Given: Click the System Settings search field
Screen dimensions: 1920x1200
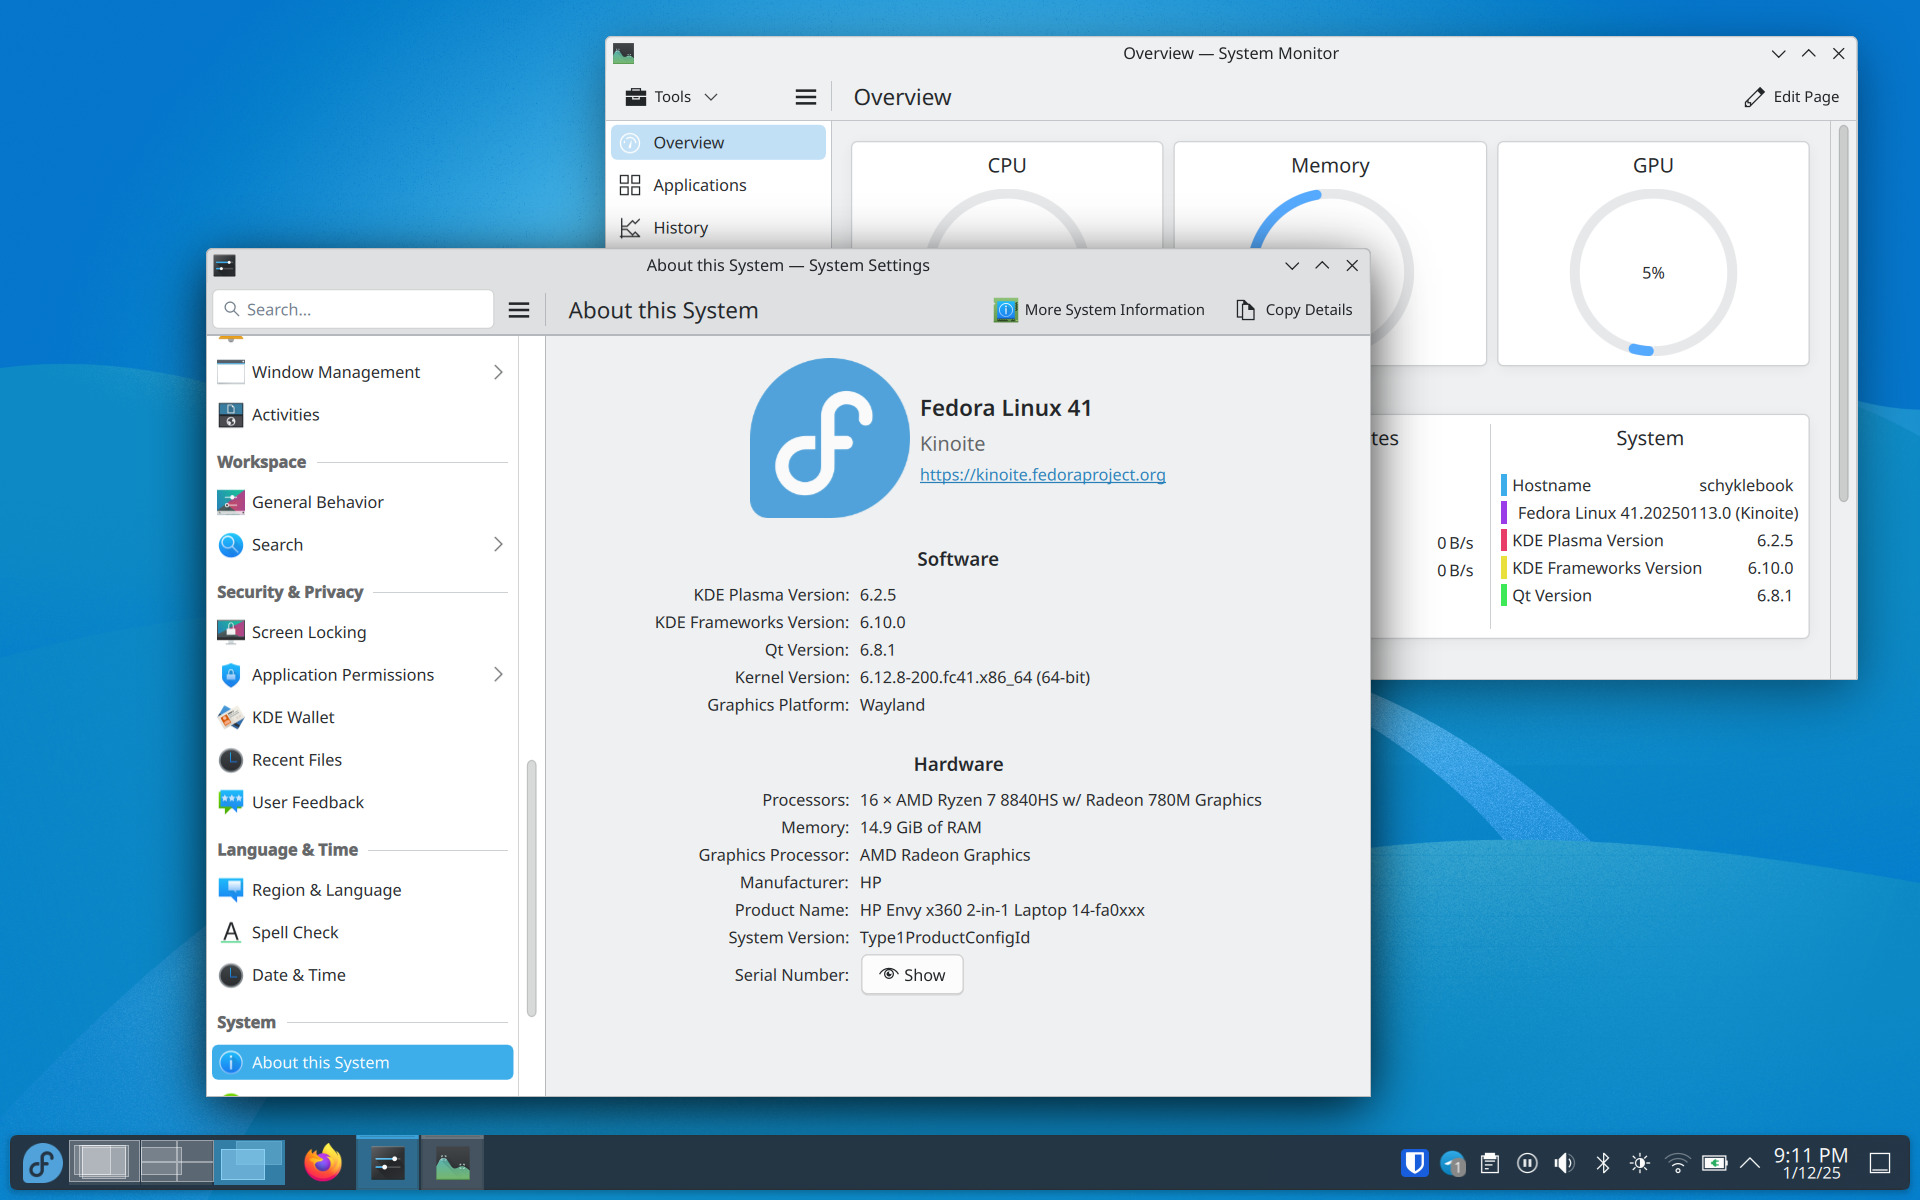Looking at the screenshot, I should tap(353, 310).
